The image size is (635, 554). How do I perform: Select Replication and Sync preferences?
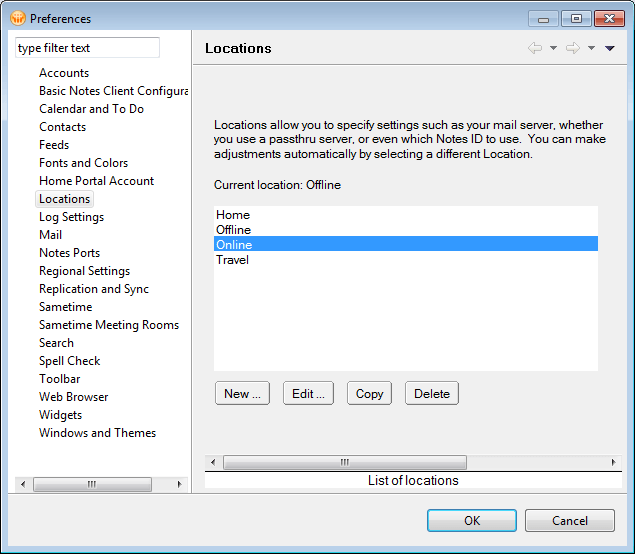pos(93,289)
